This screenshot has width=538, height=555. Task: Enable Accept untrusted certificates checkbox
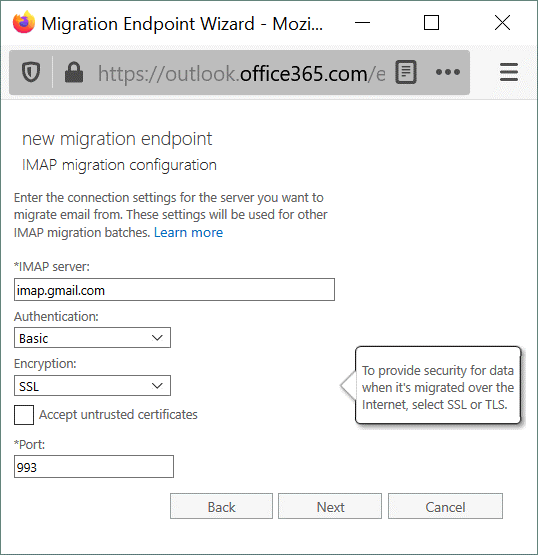(x=24, y=415)
